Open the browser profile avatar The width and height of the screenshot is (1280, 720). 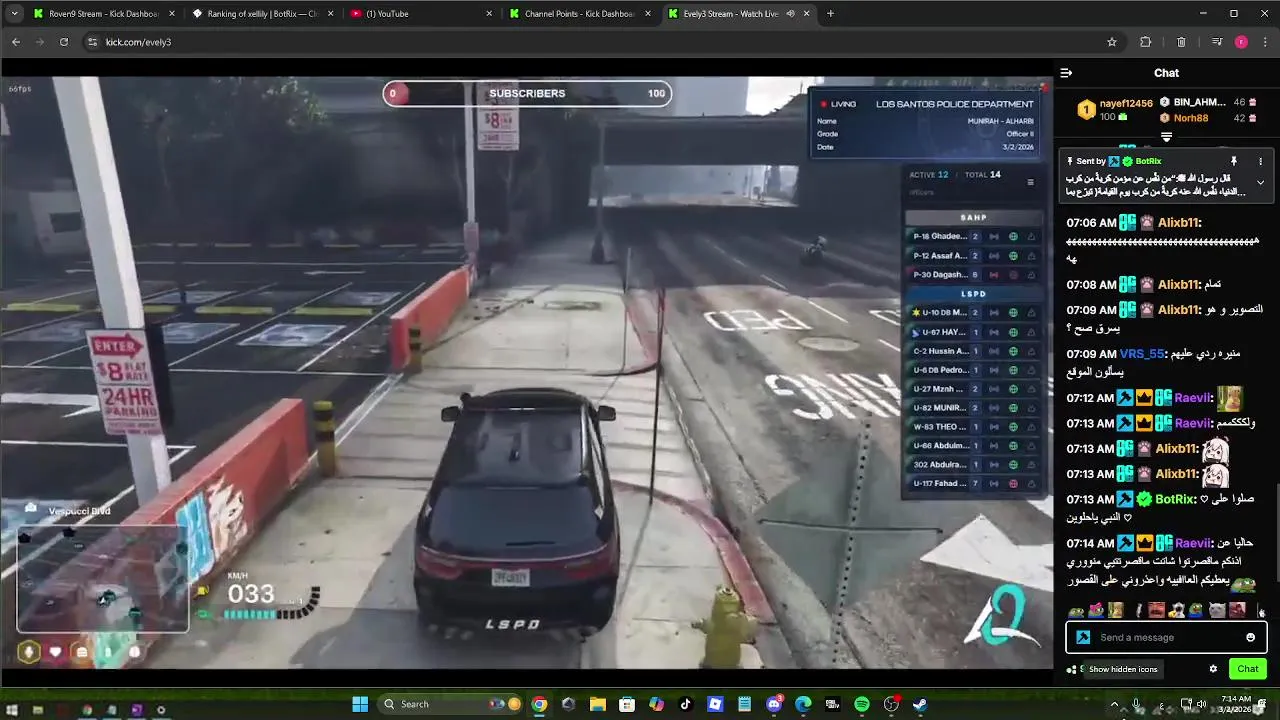click(x=1241, y=42)
